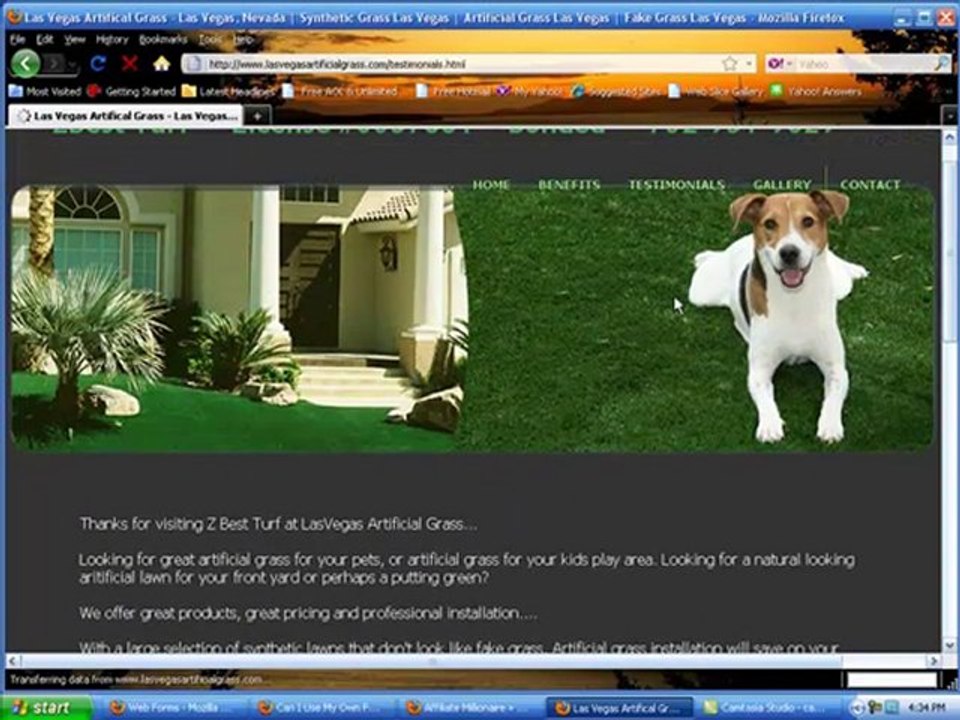
Task: Go to the Home page icon
Action: click(162, 63)
